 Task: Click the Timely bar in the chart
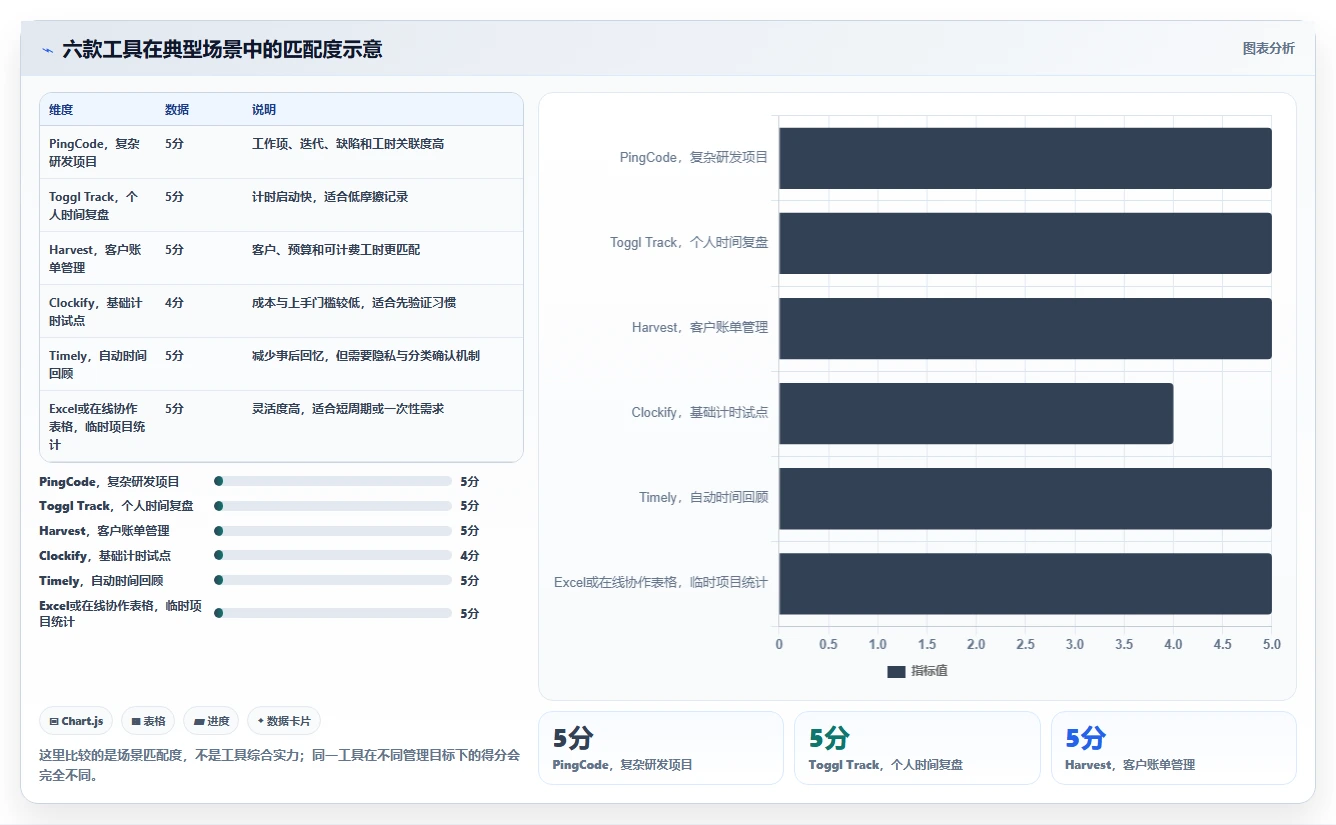[x=1025, y=498]
